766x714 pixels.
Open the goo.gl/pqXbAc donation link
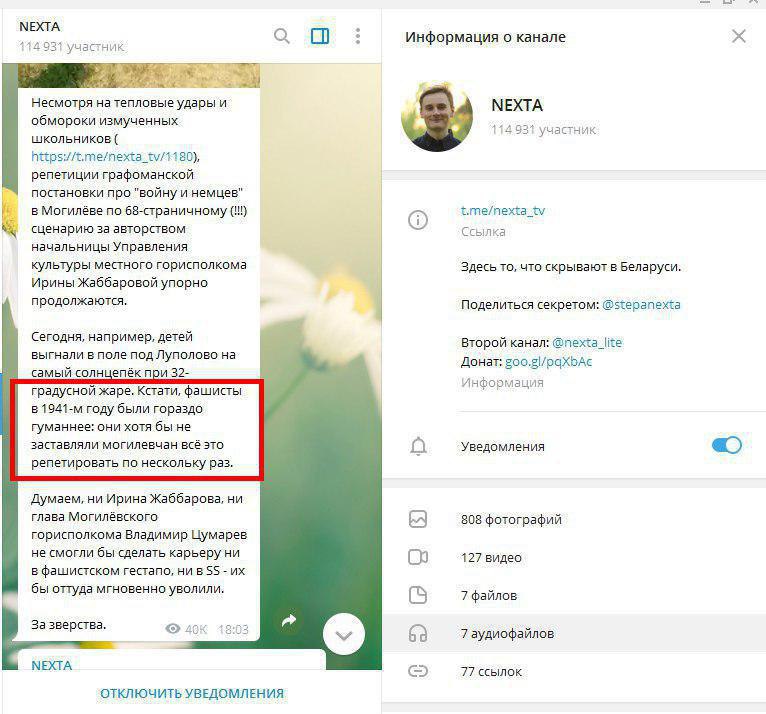coord(549,361)
